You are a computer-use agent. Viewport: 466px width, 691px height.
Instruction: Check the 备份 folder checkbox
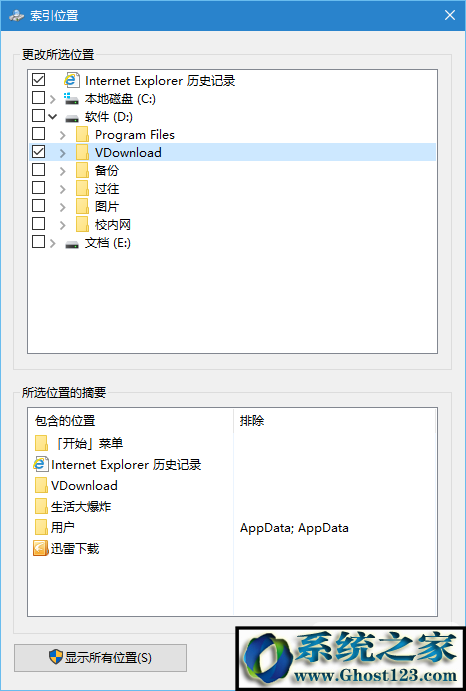[x=38, y=169]
